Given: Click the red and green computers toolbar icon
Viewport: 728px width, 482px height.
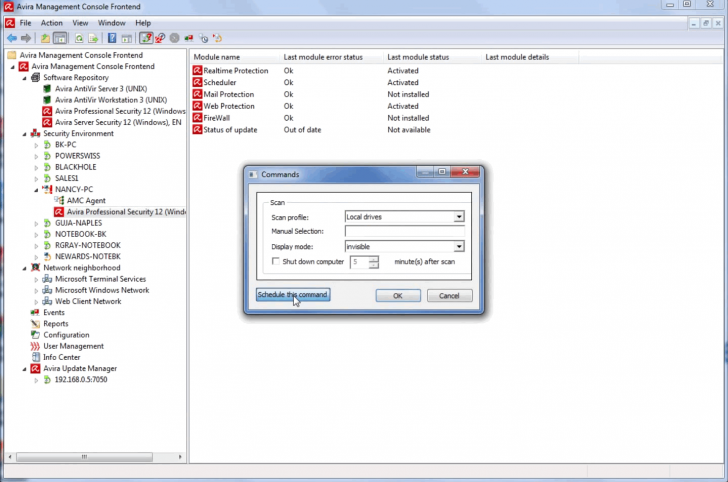Looking at the screenshot, I should pos(188,38).
